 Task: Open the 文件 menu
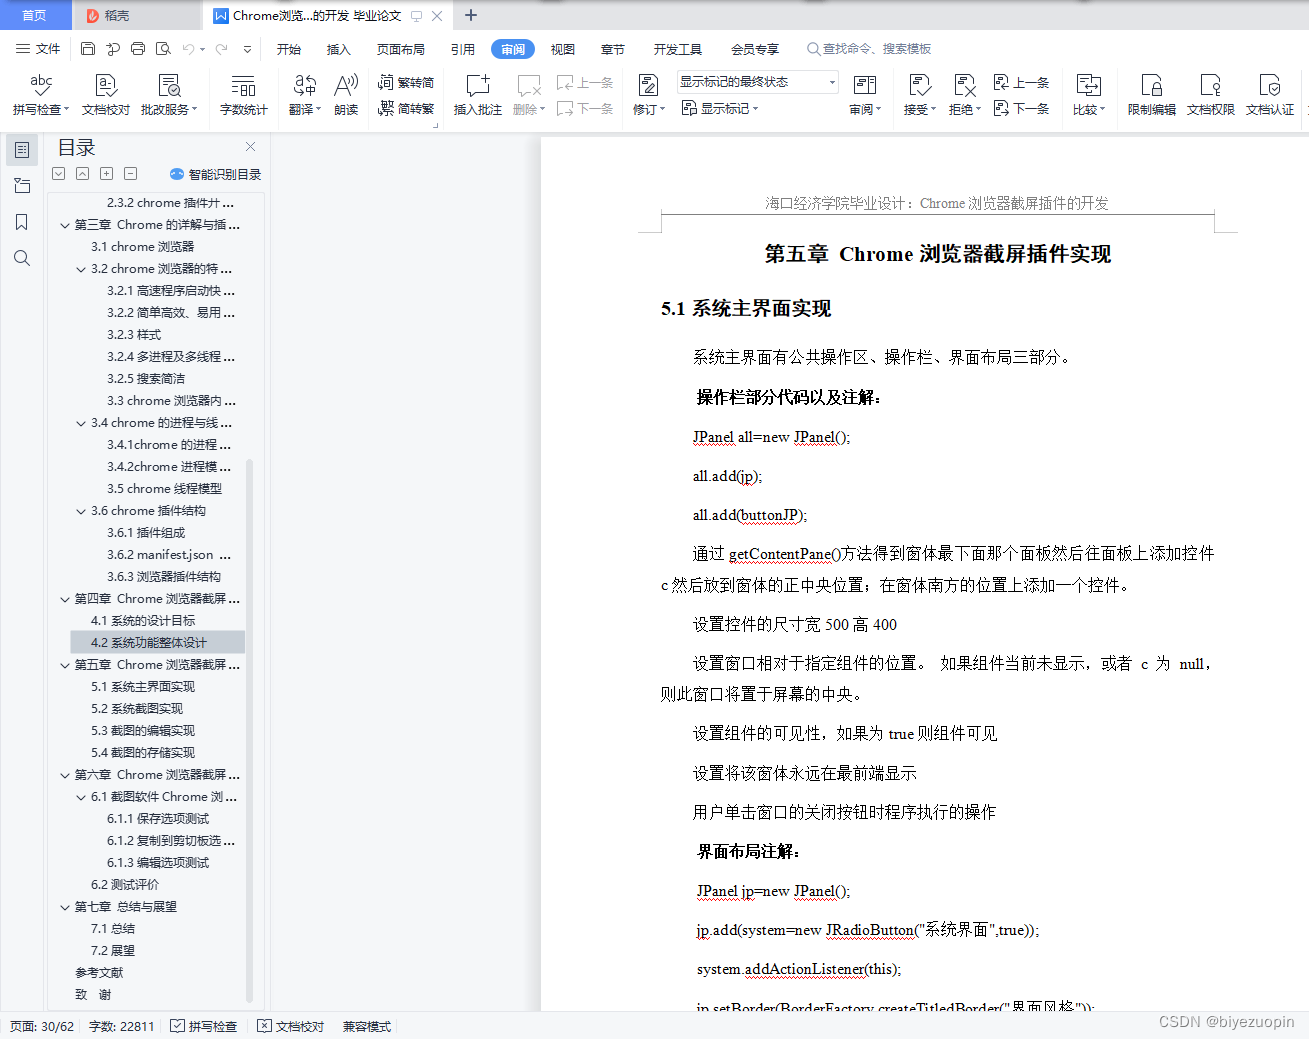point(38,48)
